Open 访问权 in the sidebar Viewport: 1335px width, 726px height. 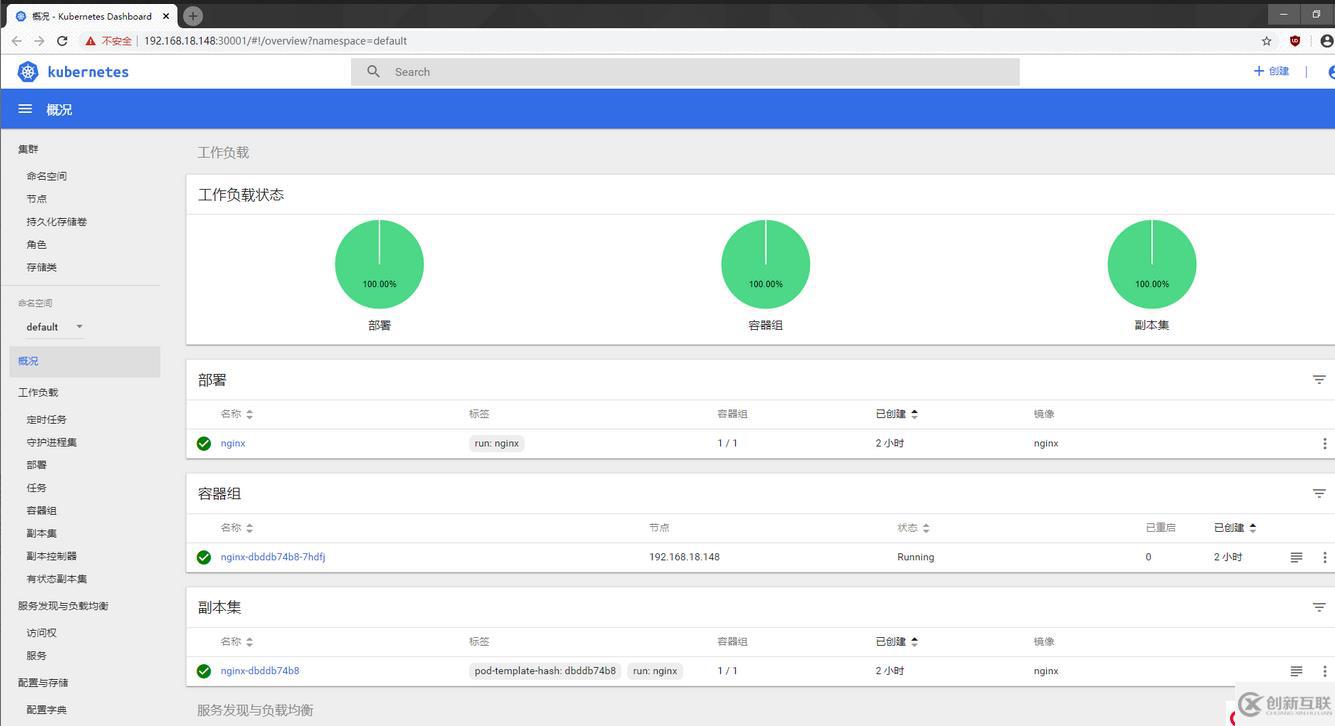point(42,633)
